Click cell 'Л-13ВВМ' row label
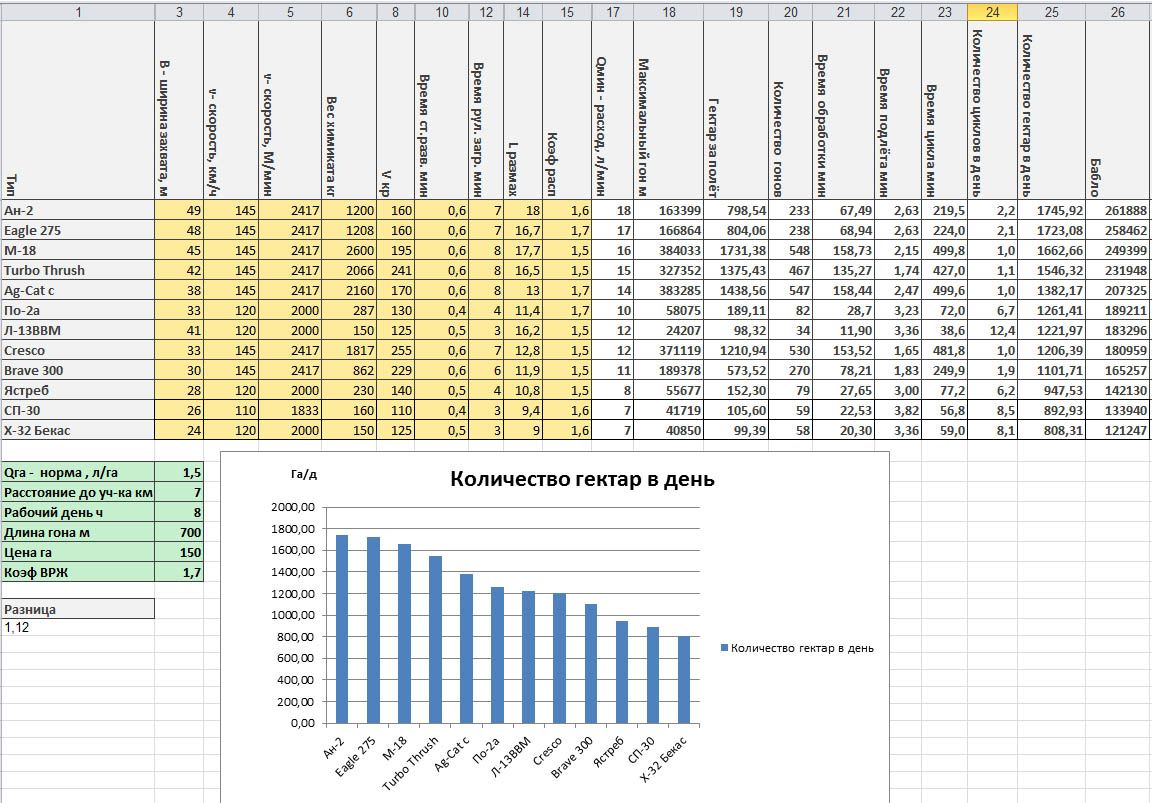This screenshot has width=1152, height=803. pos(78,331)
